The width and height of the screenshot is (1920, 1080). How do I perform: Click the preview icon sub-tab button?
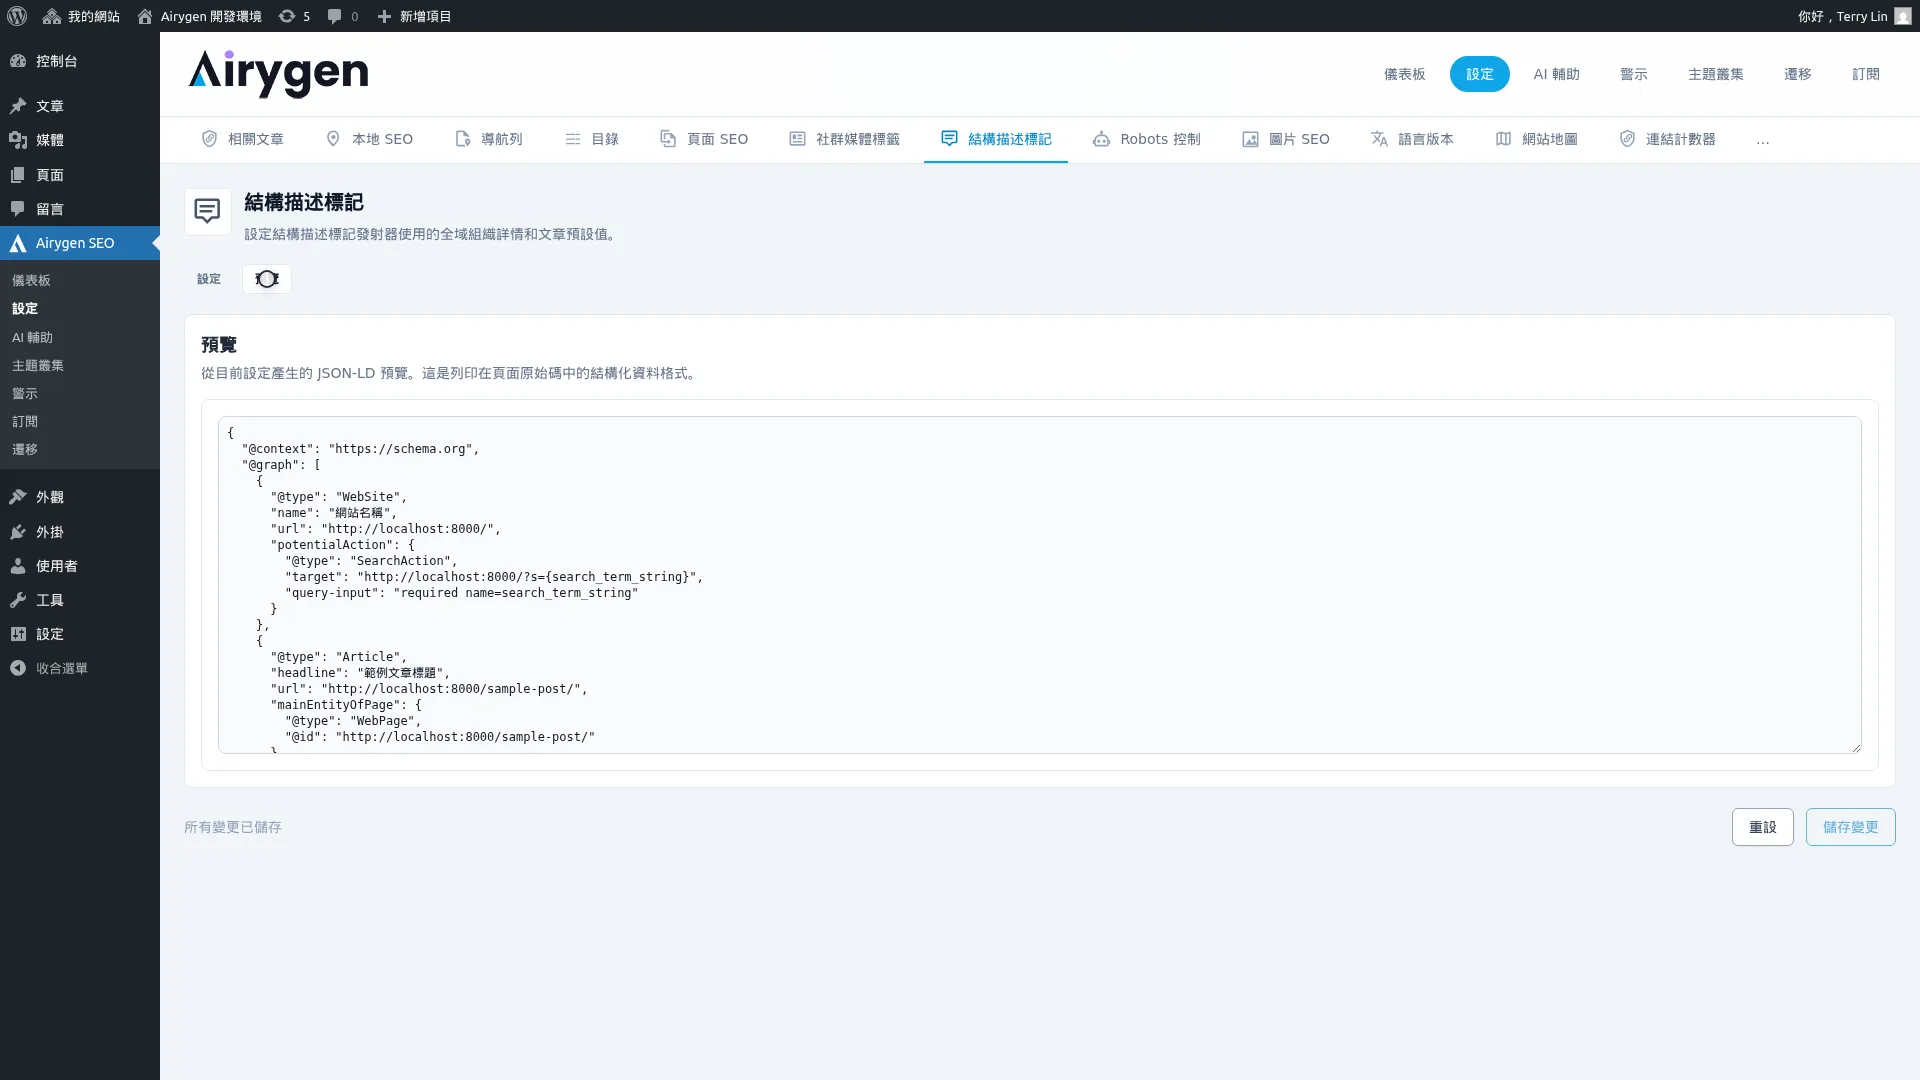[267, 279]
